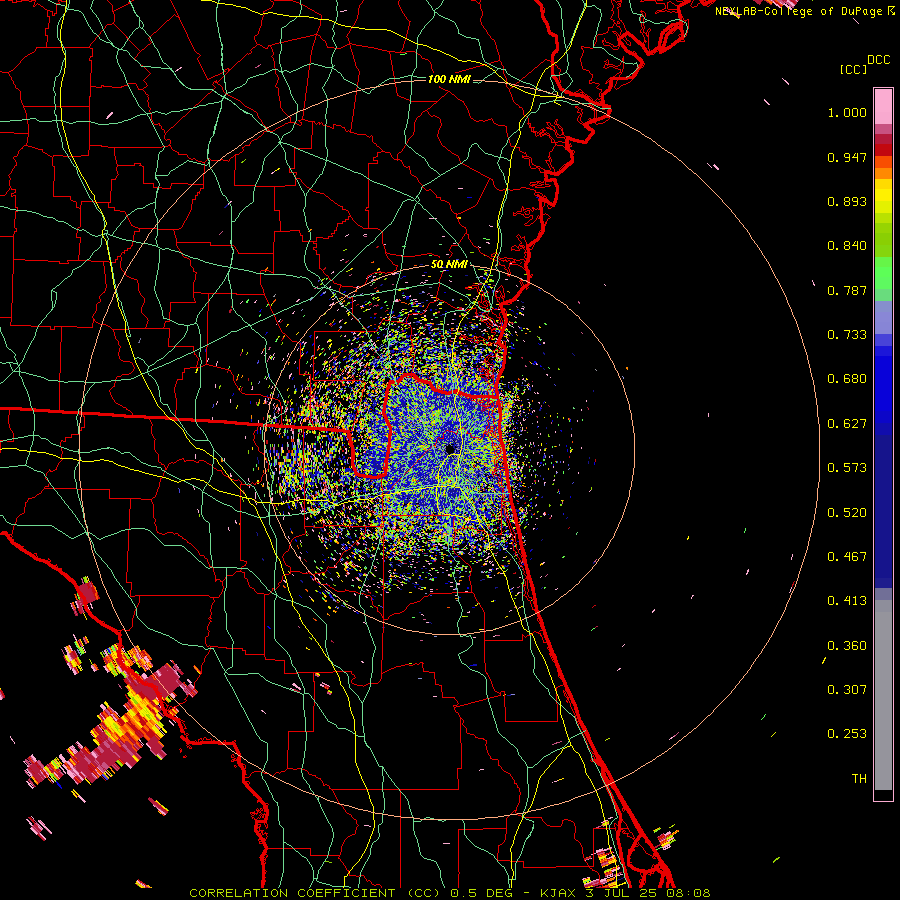The height and width of the screenshot is (900, 900).
Task: Select the 0.253 scale value
Action: [x=847, y=734]
